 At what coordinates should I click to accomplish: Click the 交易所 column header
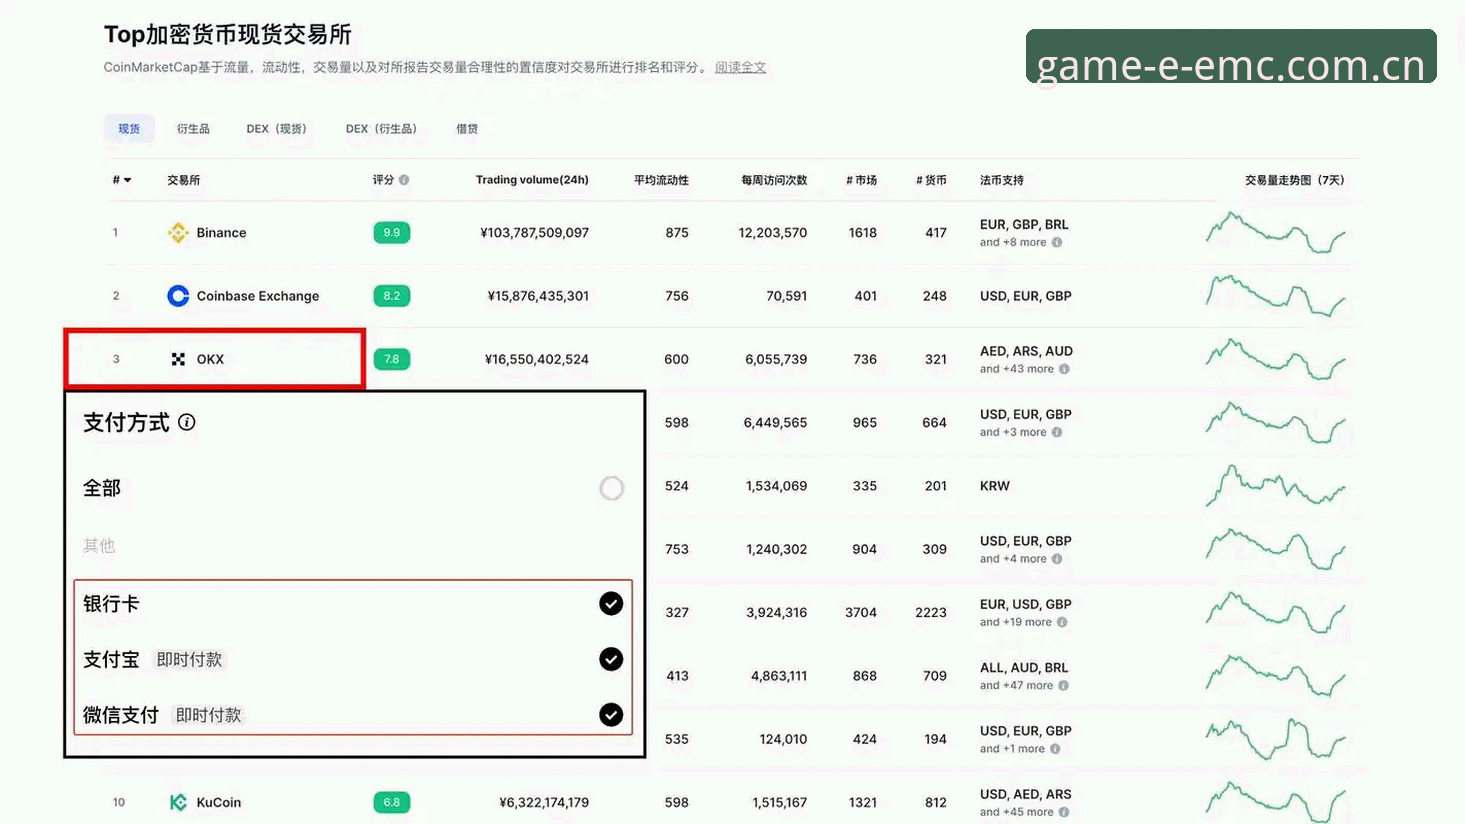(184, 180)
